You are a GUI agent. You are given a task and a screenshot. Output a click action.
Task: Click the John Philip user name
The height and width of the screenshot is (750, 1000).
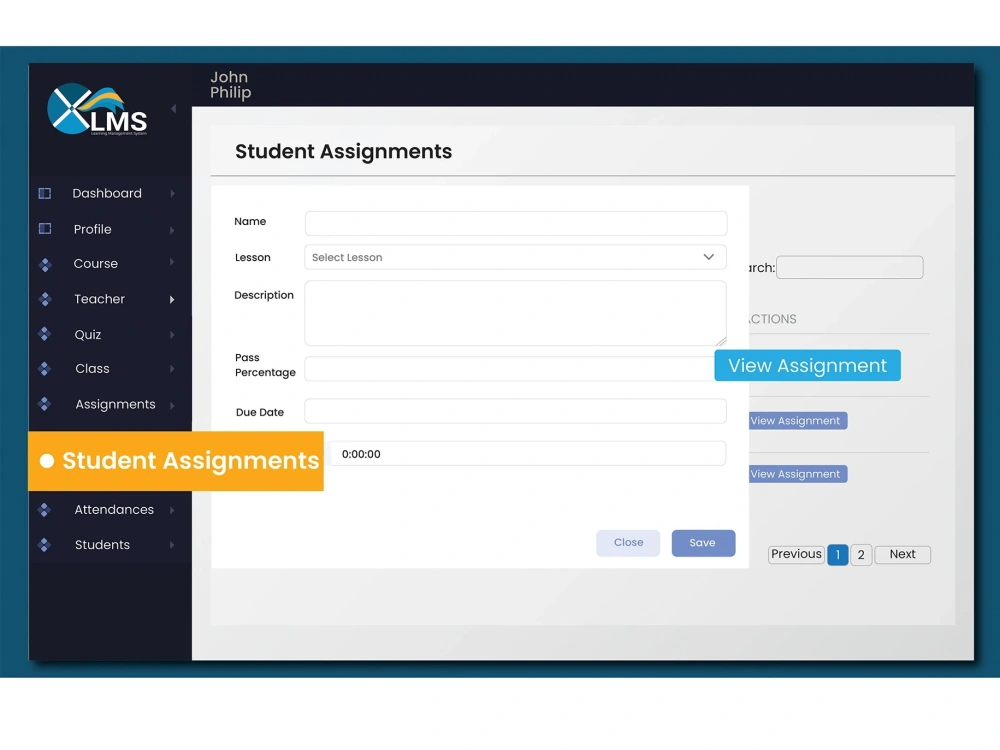pyautogui.click(x=231, y=85)
